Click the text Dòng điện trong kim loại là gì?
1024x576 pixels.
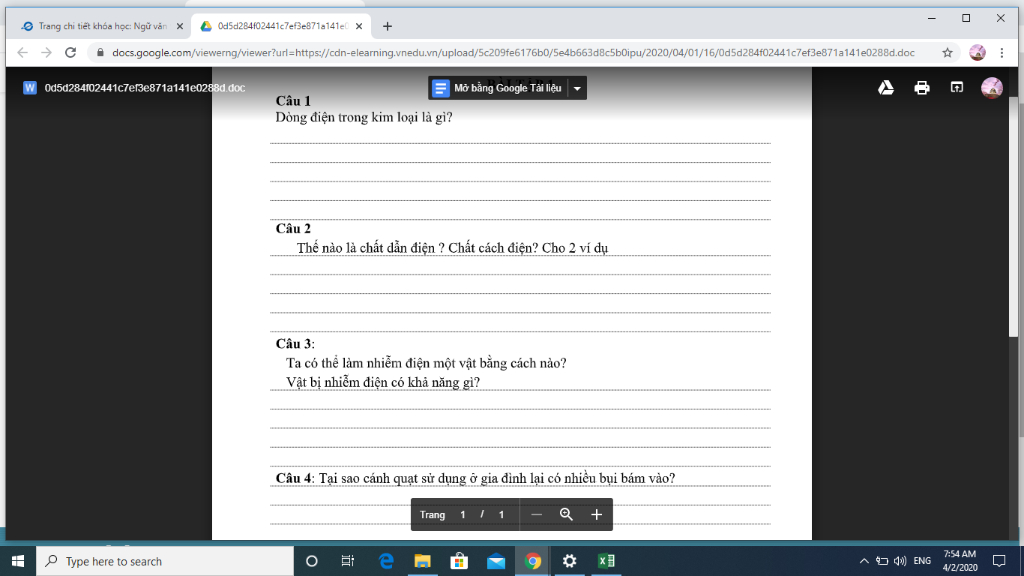point(364,118)
